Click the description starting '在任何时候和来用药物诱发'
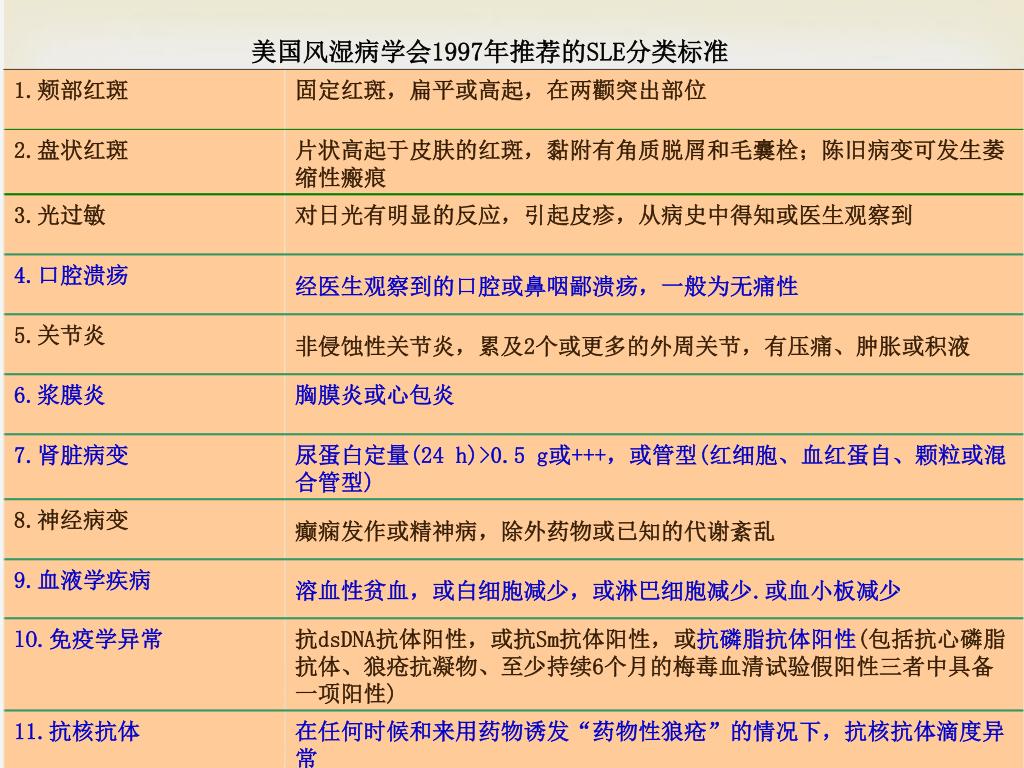Image resolution: width=1024 pixels, height=768 pixels. click(649, 744)
